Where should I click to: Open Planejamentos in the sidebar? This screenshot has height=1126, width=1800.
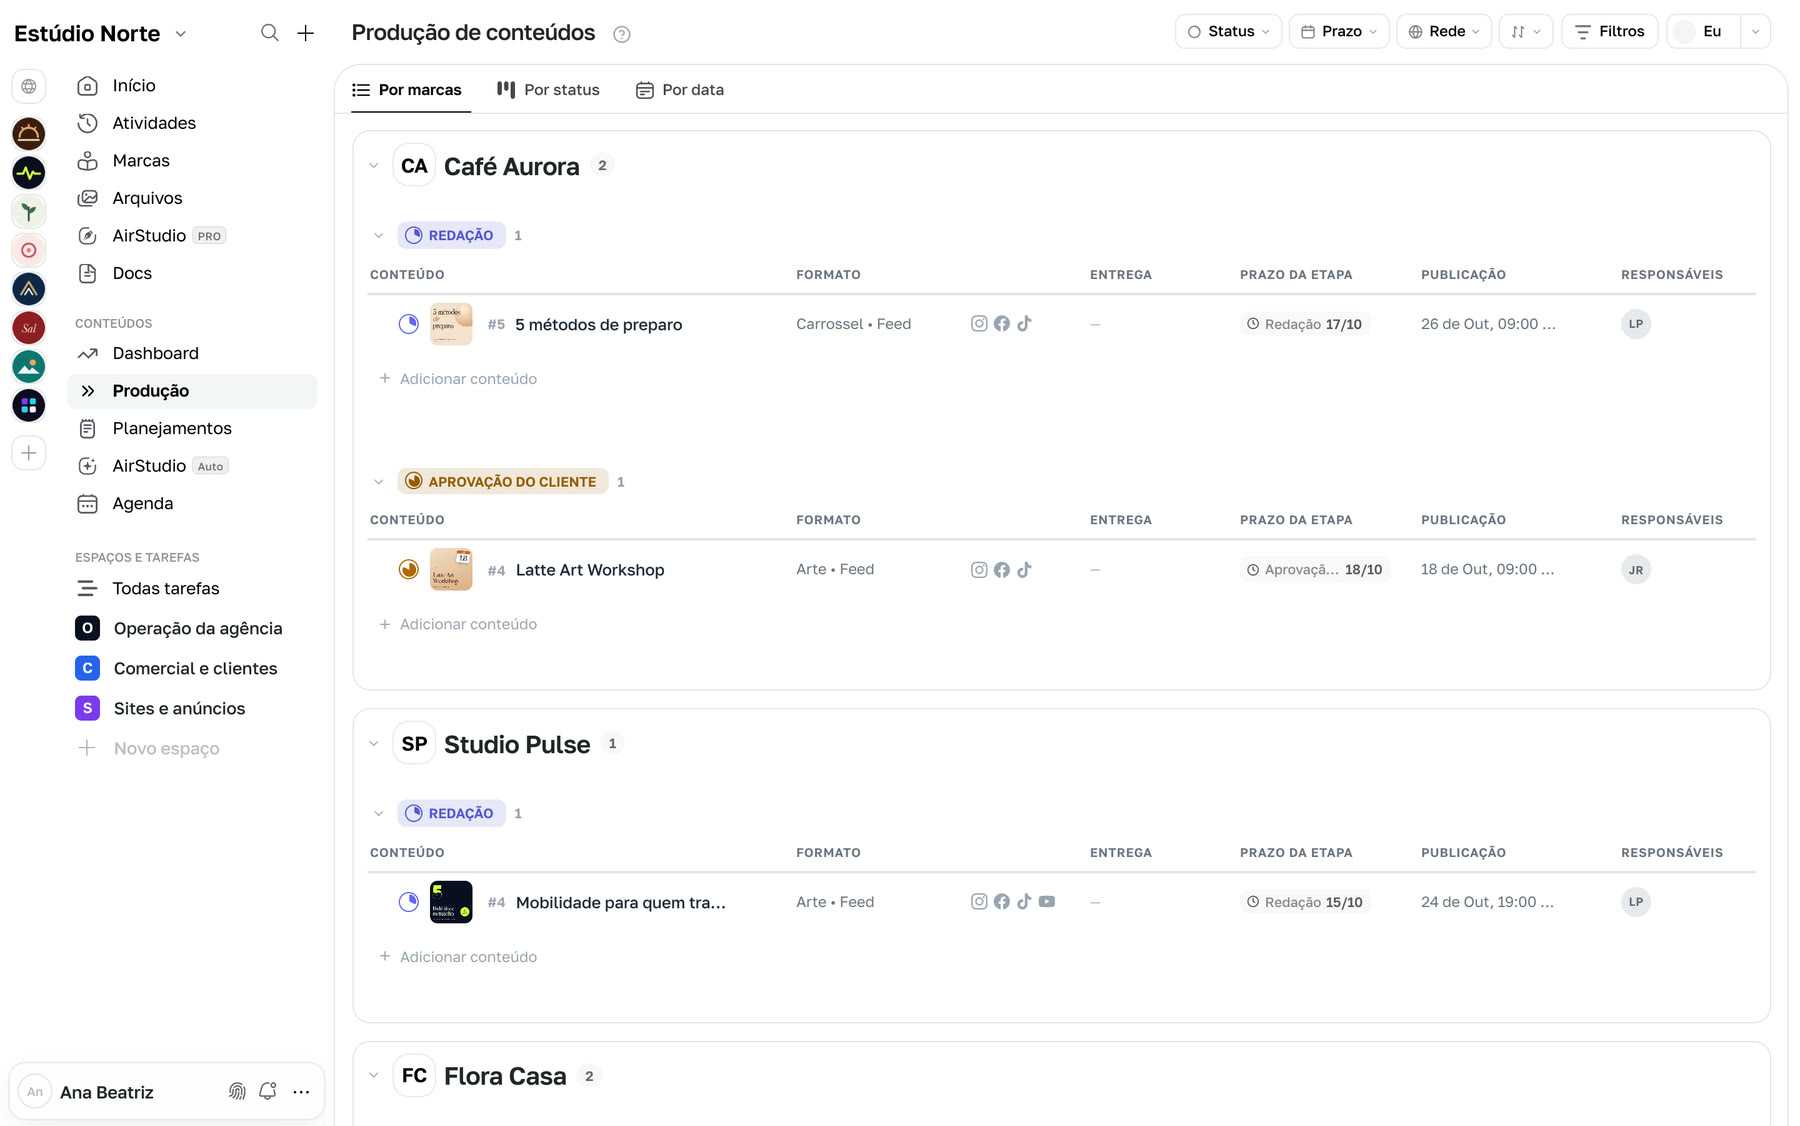pos(192,429)
